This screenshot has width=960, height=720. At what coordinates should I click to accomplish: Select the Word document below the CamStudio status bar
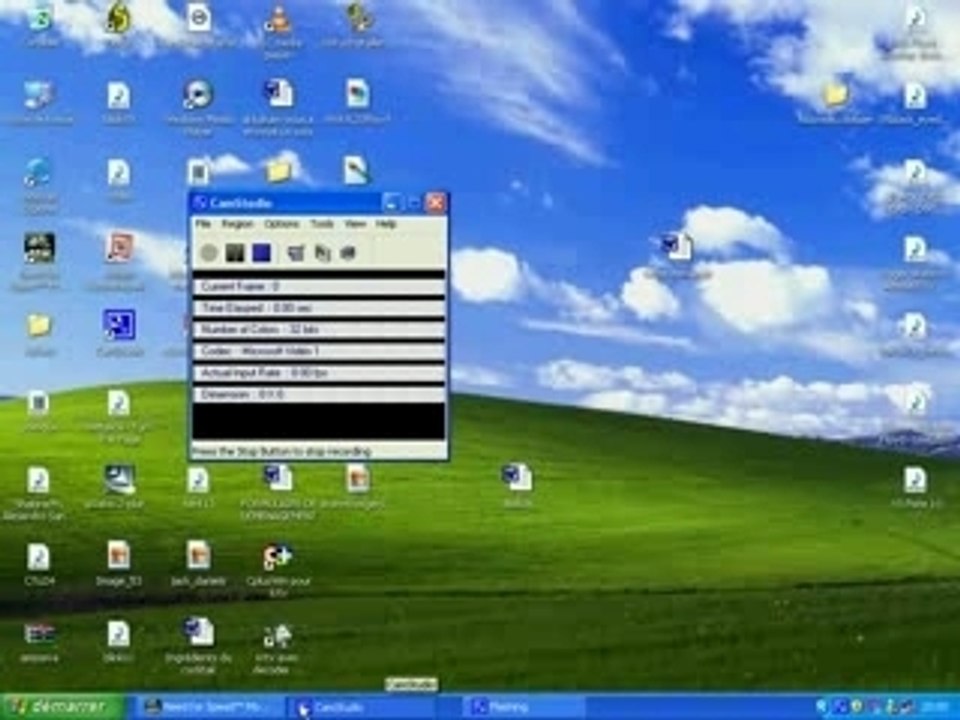tap(277, 478)
